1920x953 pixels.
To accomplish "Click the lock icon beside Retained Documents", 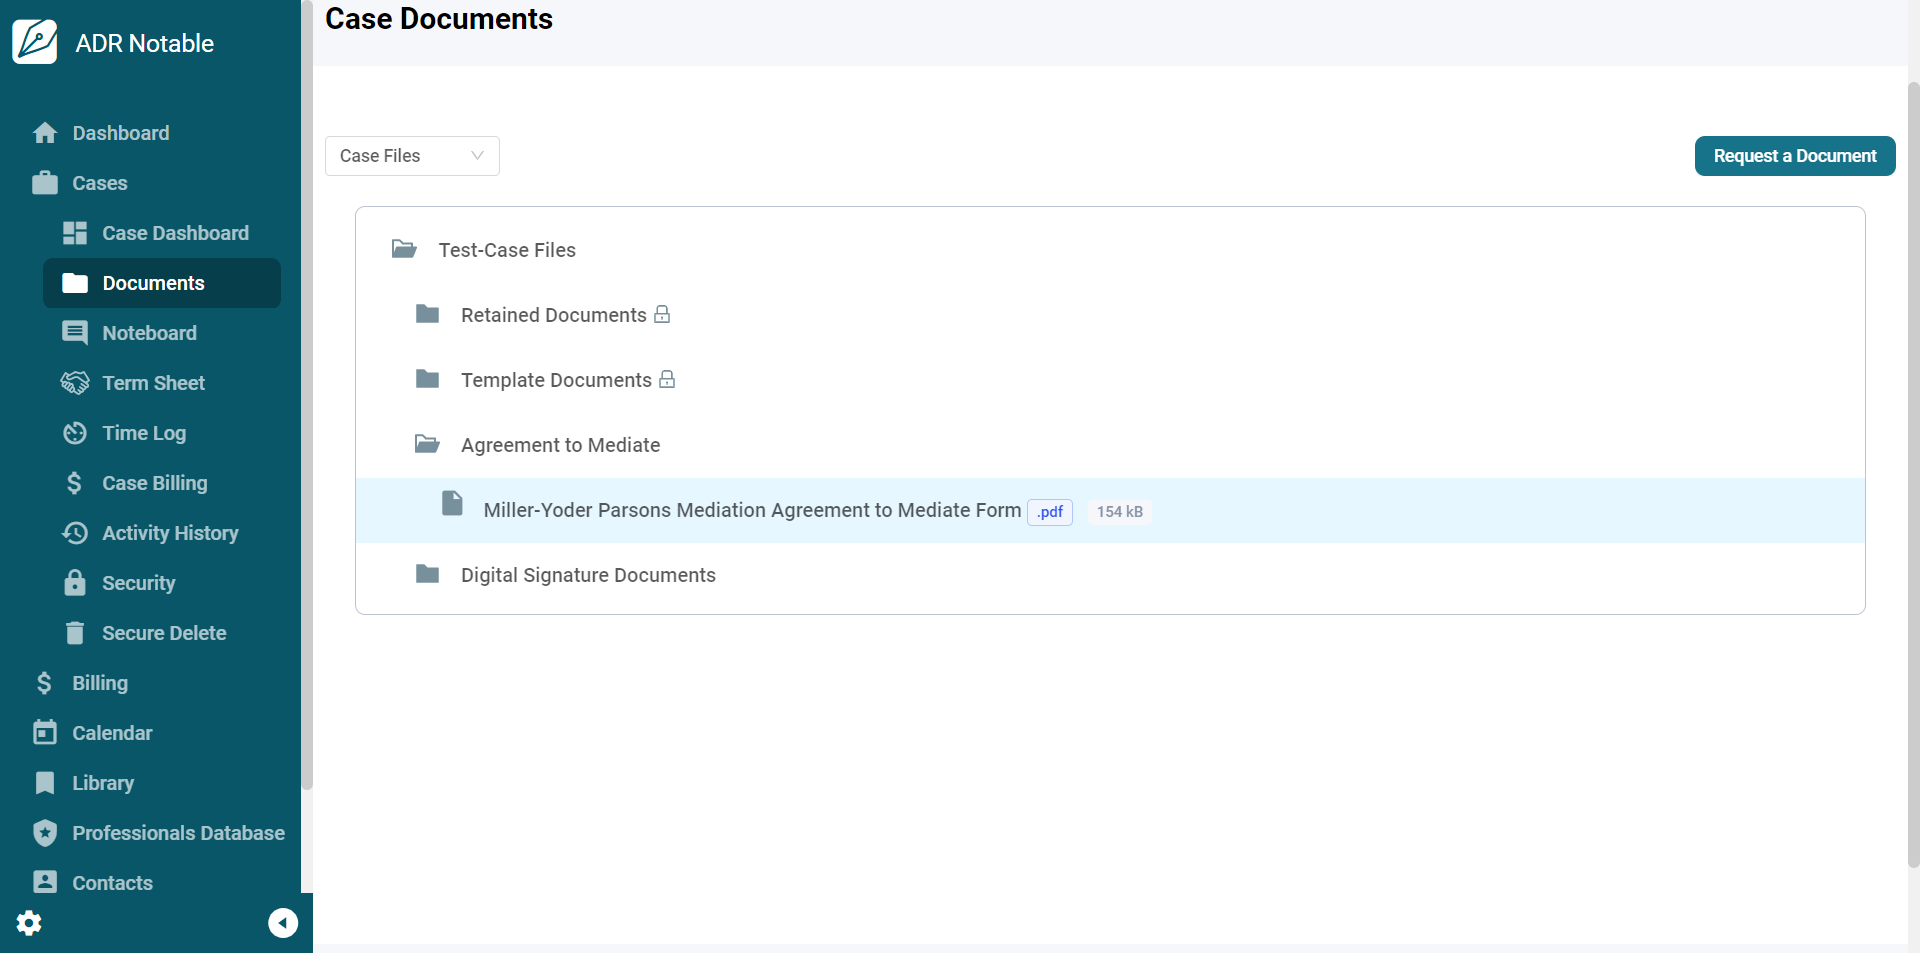I will click(662, 315).
